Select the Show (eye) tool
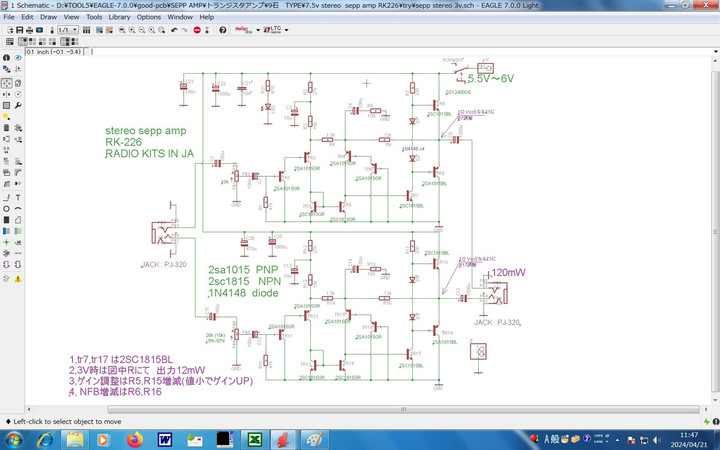Image resolution: width=720 pixels, height=450 pixels. 20,58
